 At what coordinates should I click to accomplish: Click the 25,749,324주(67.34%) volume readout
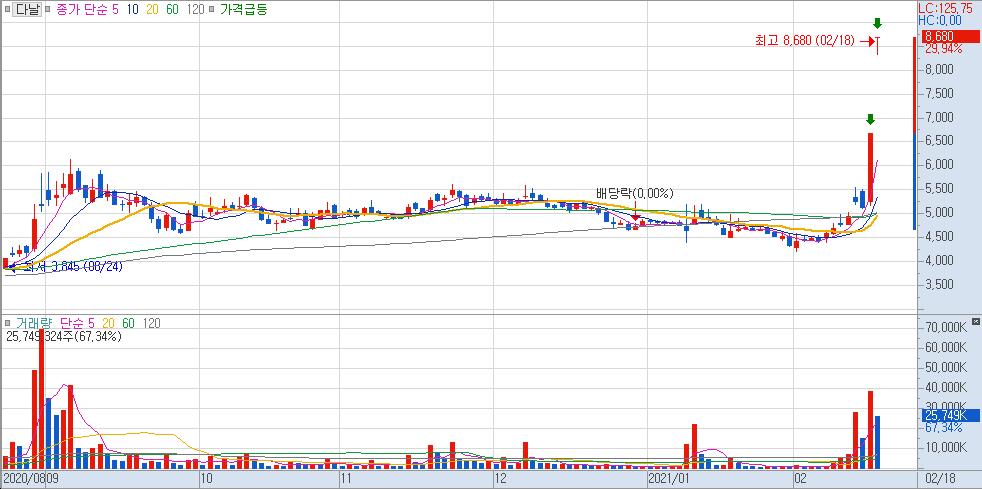(63, 337)
